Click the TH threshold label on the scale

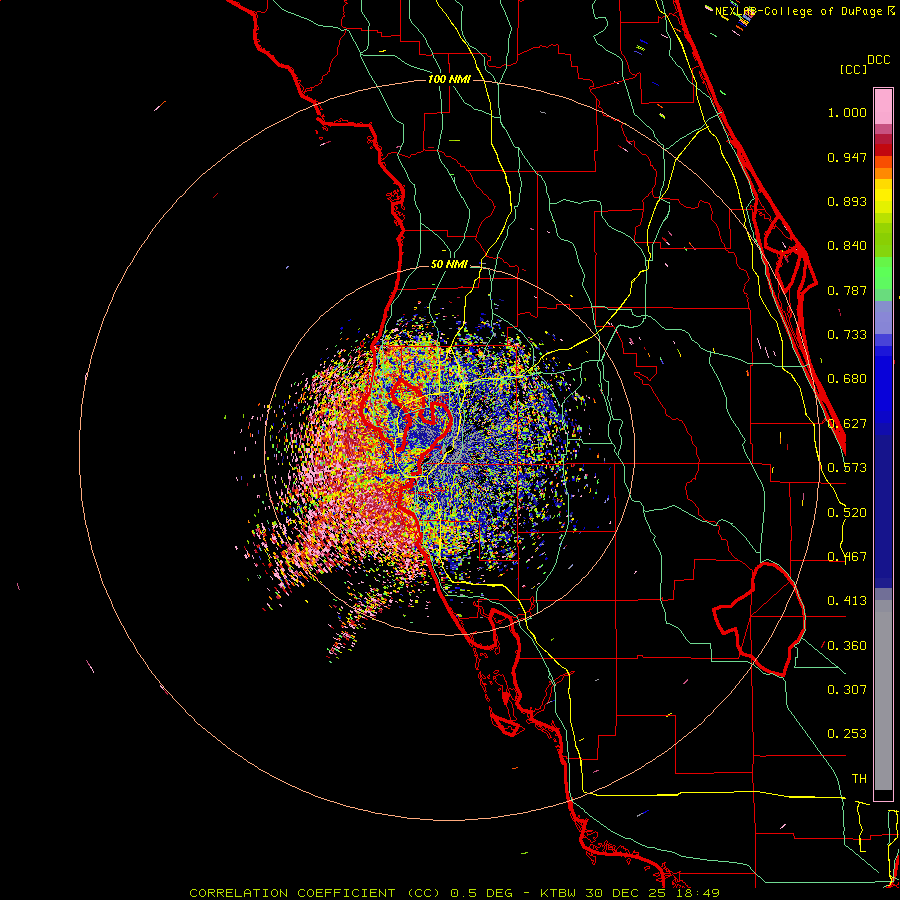(859, 779)
